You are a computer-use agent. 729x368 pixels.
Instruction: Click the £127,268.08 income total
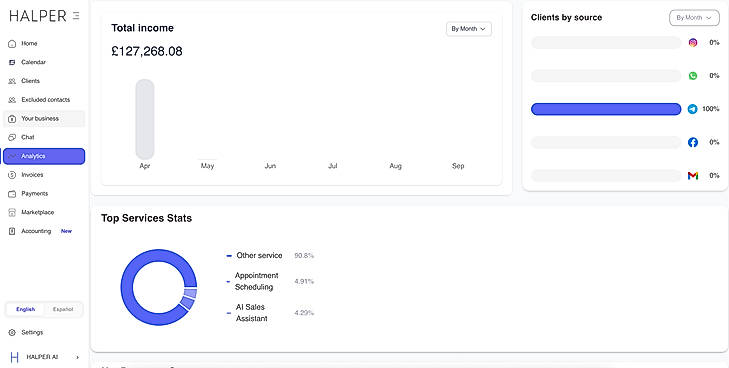pos(147,51)
